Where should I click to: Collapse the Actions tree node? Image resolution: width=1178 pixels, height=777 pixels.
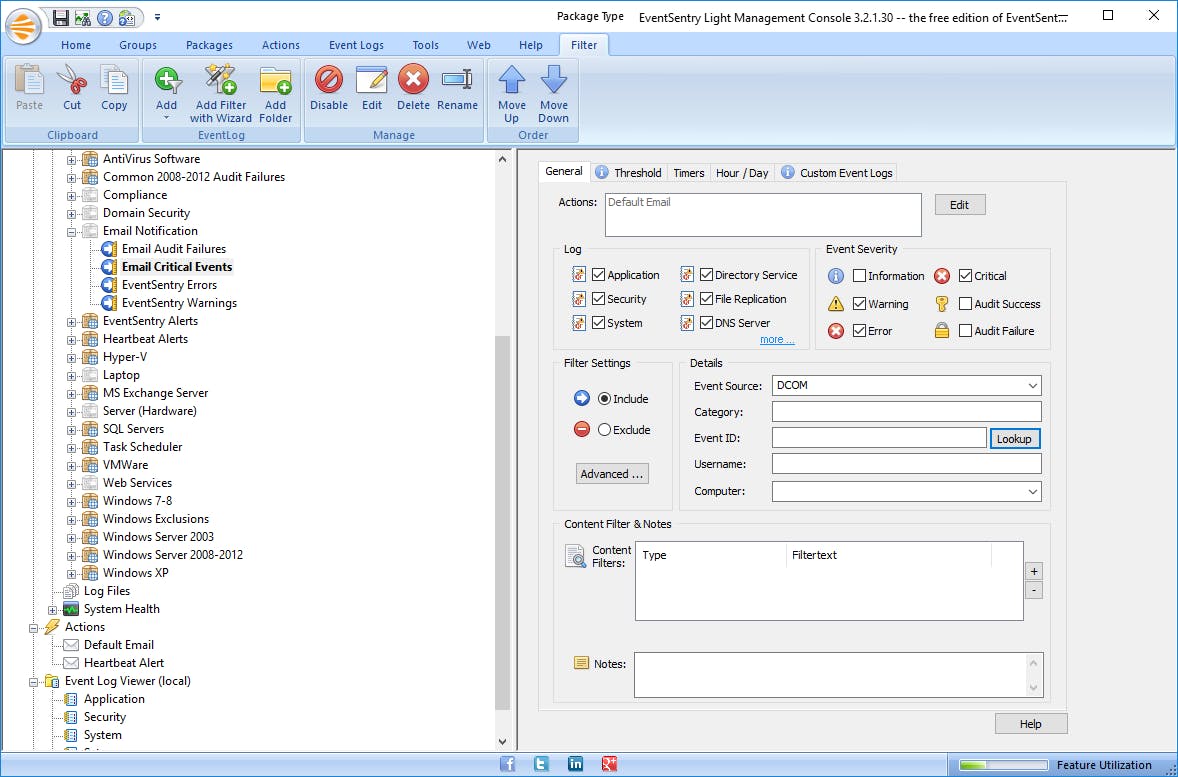pyautogui.click(x=33, y=627)
